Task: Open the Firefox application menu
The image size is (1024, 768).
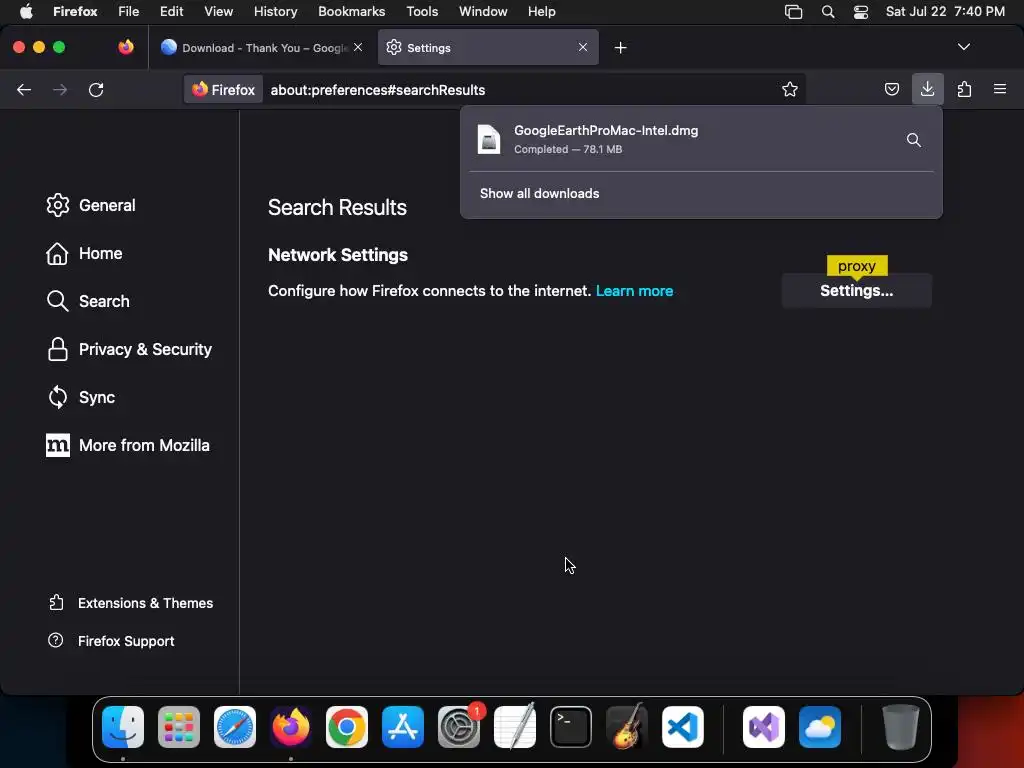Action: click(x=75, y=12)
